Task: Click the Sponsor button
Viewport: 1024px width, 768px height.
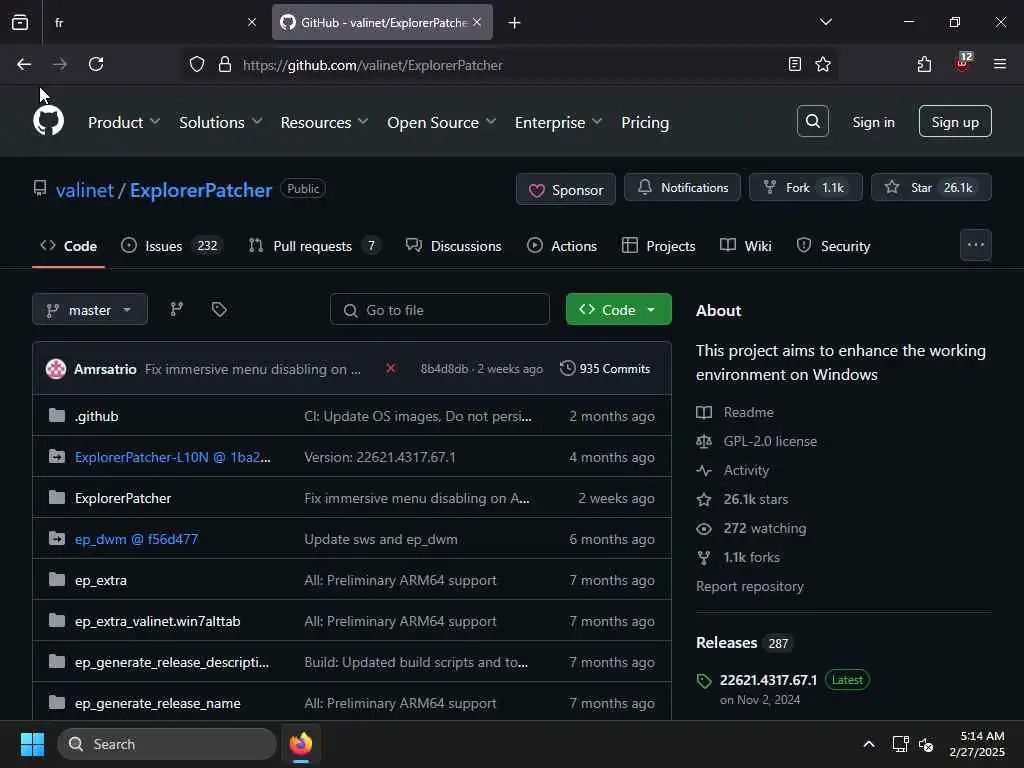Action: pyautogui.click(x=566, y=189)
